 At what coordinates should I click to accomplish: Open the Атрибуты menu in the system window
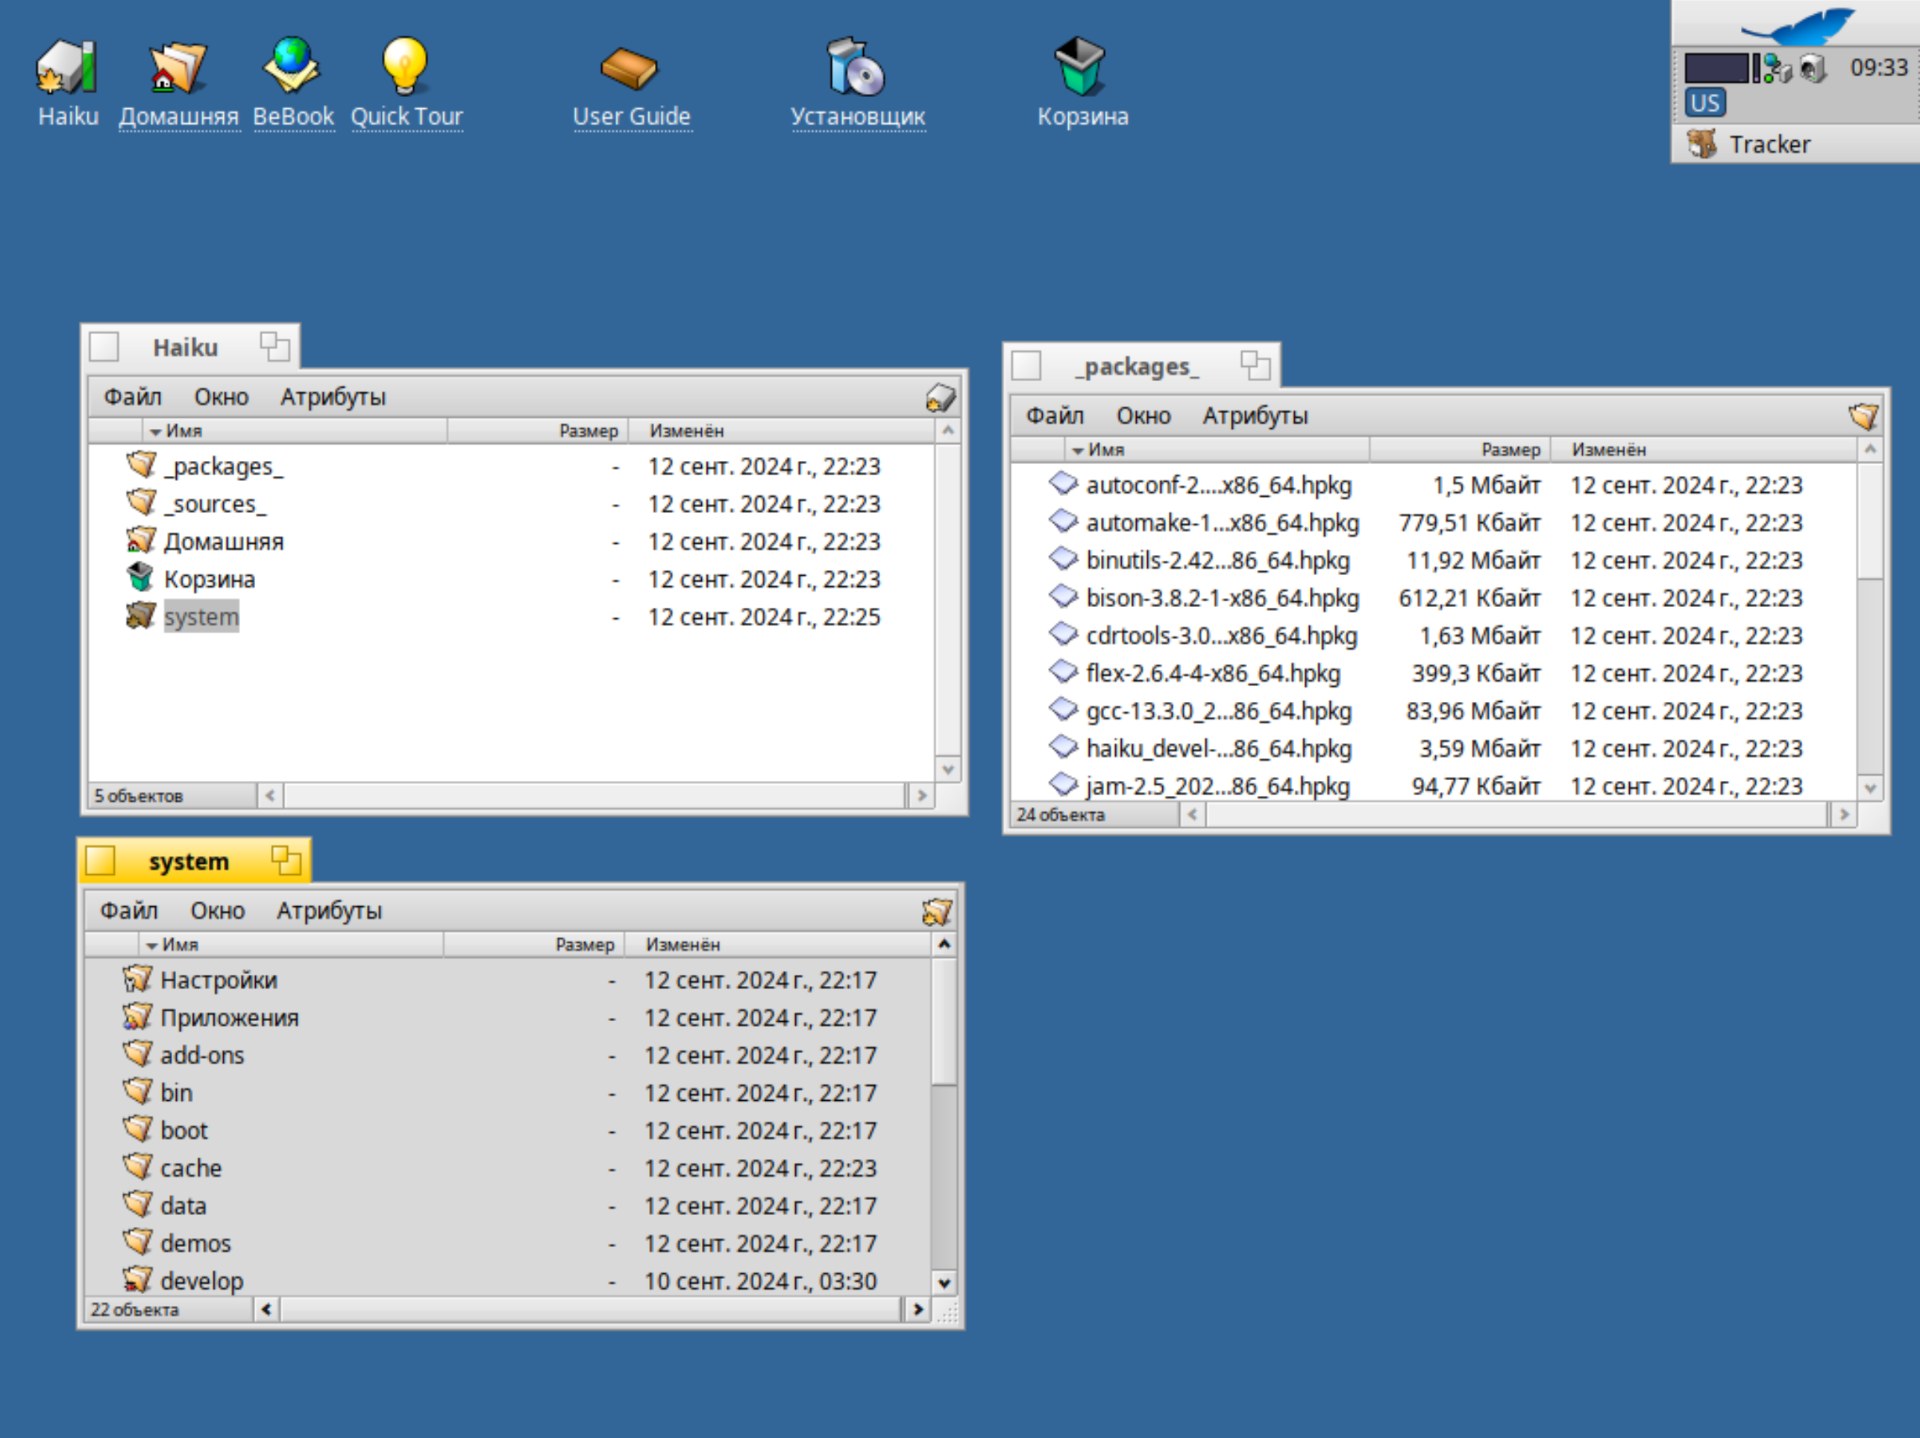[x=329, y=911]
